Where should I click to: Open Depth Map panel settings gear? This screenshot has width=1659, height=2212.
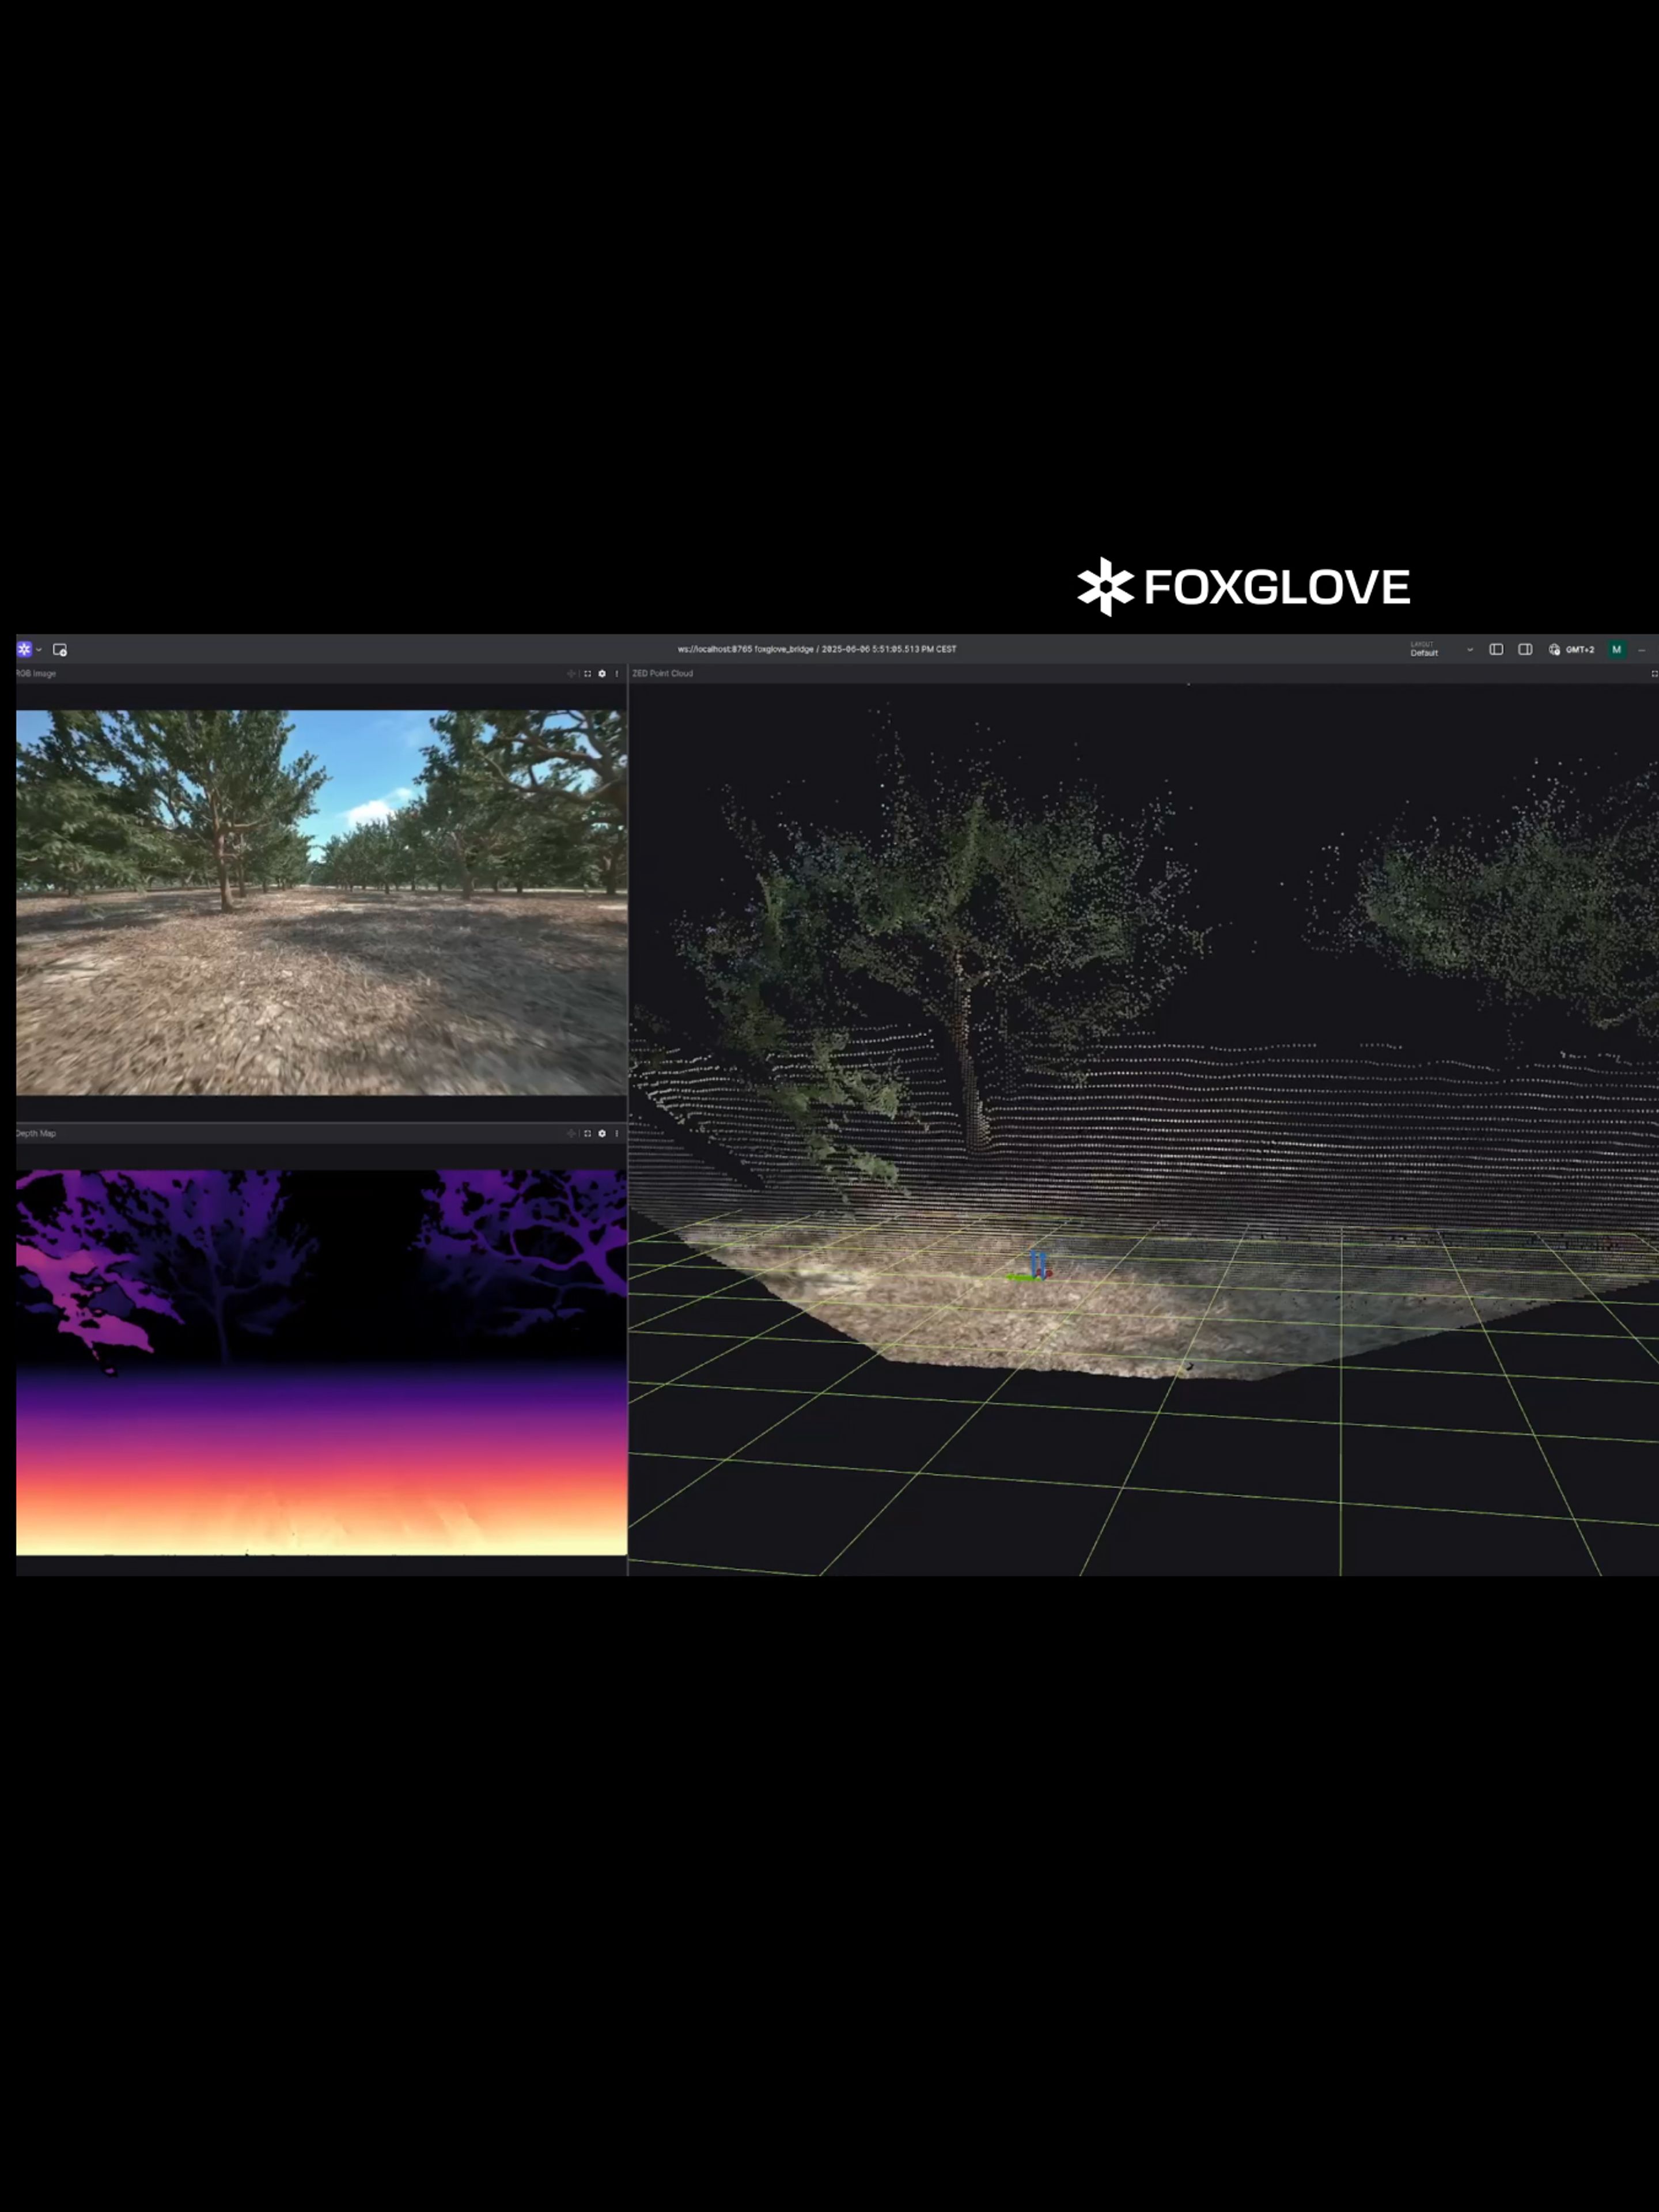602,1133
